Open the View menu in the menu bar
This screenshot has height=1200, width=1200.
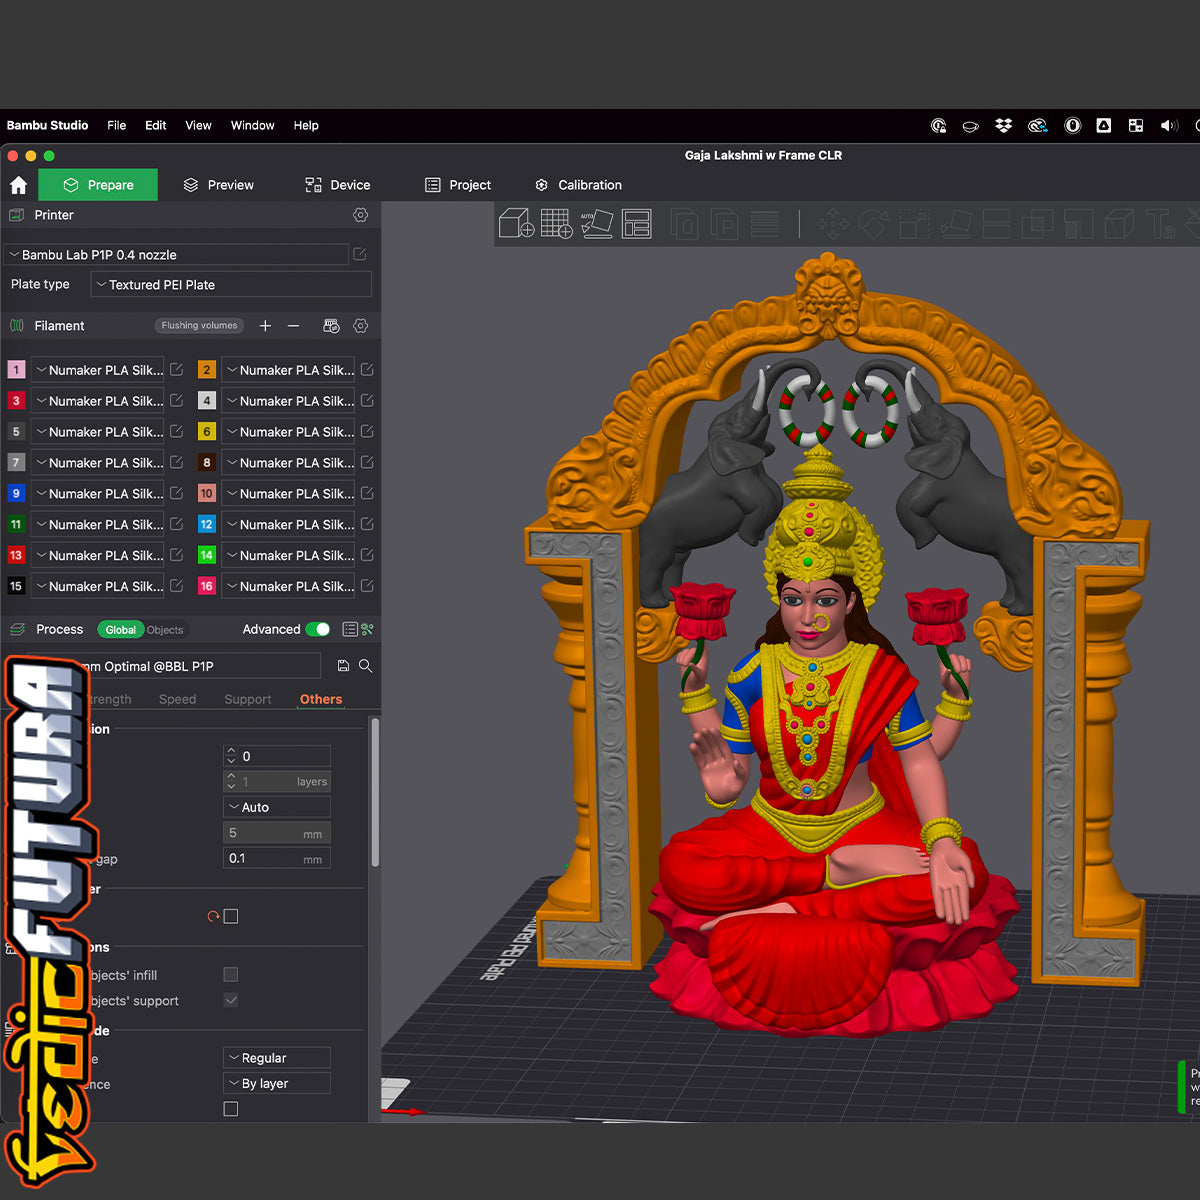[198, 125]
